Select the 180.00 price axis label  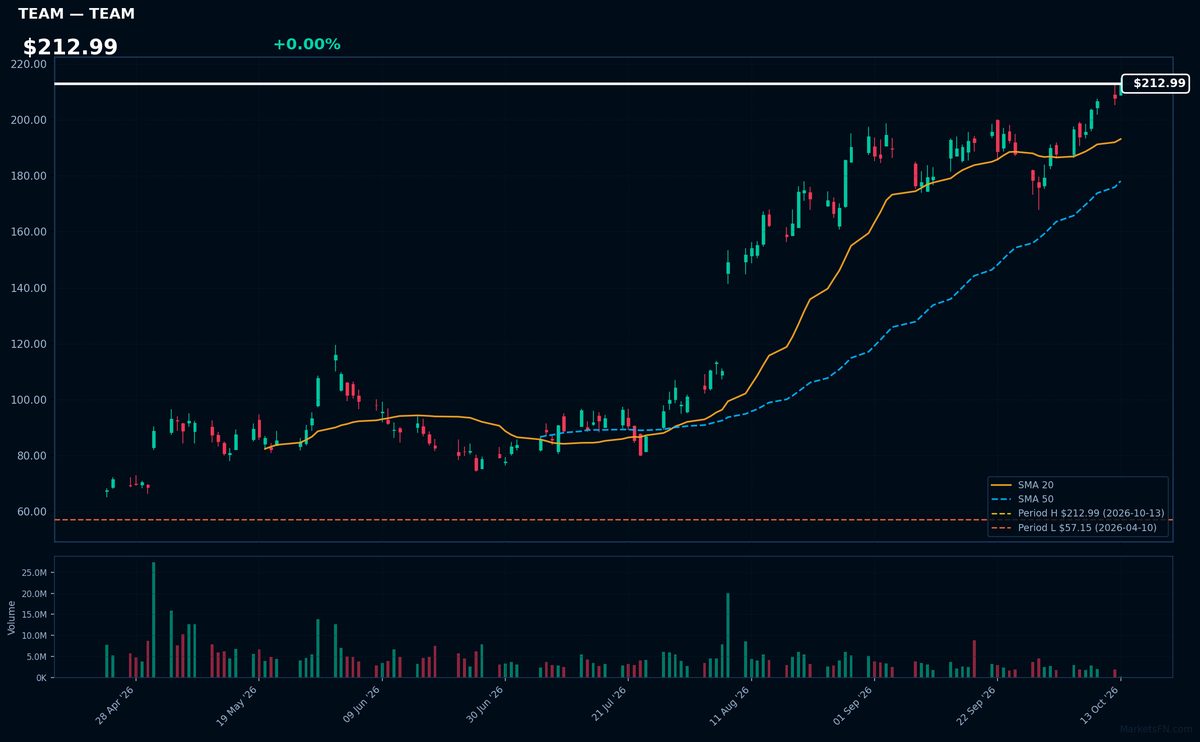[x=29, y=176]
